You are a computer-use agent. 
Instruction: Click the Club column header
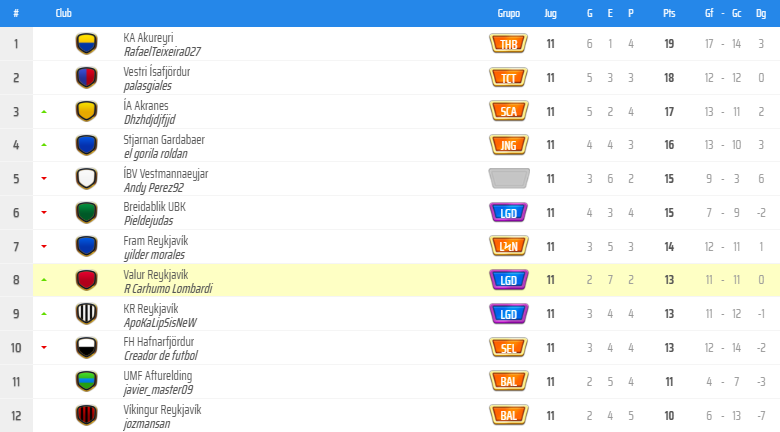(64, 13)
